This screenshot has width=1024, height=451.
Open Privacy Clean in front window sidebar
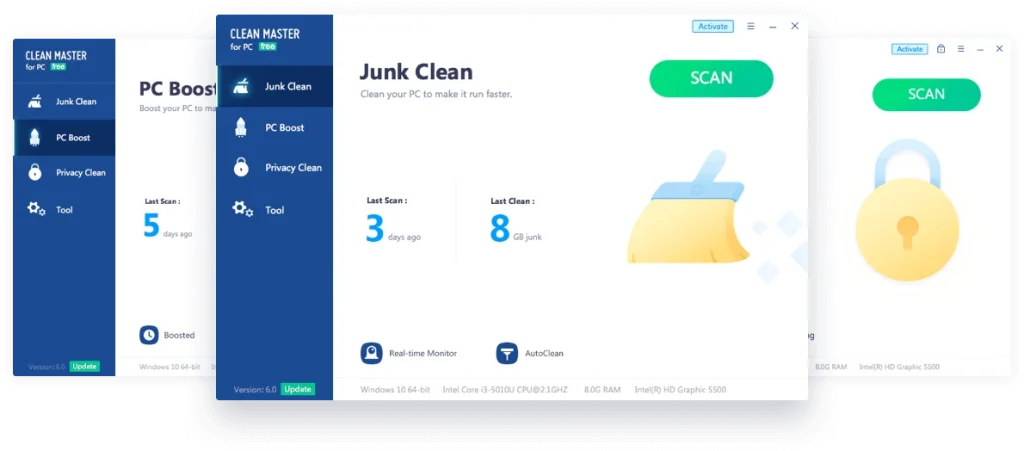tap(274, 168)
